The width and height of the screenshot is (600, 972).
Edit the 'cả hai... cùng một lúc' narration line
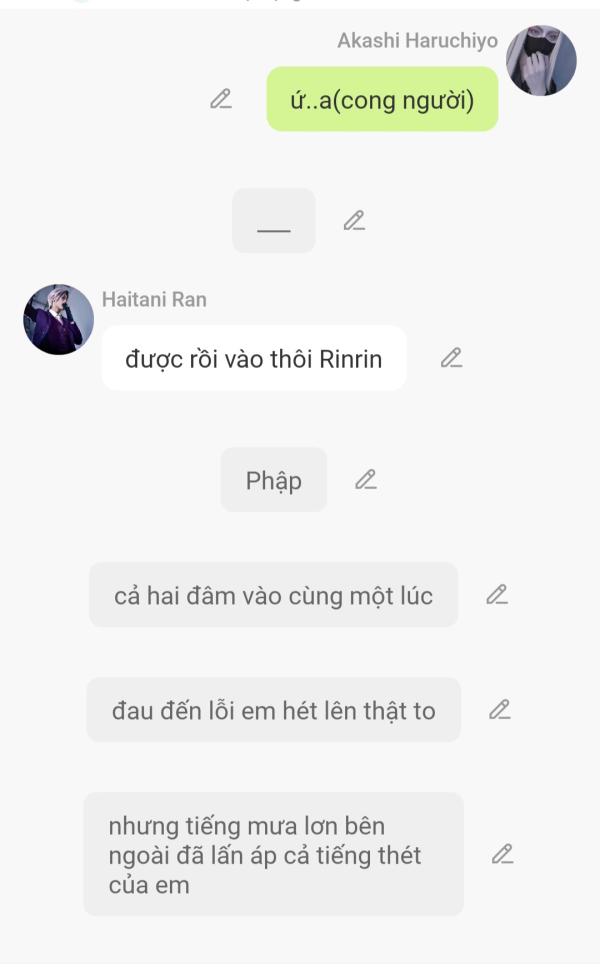coord(497,594)
